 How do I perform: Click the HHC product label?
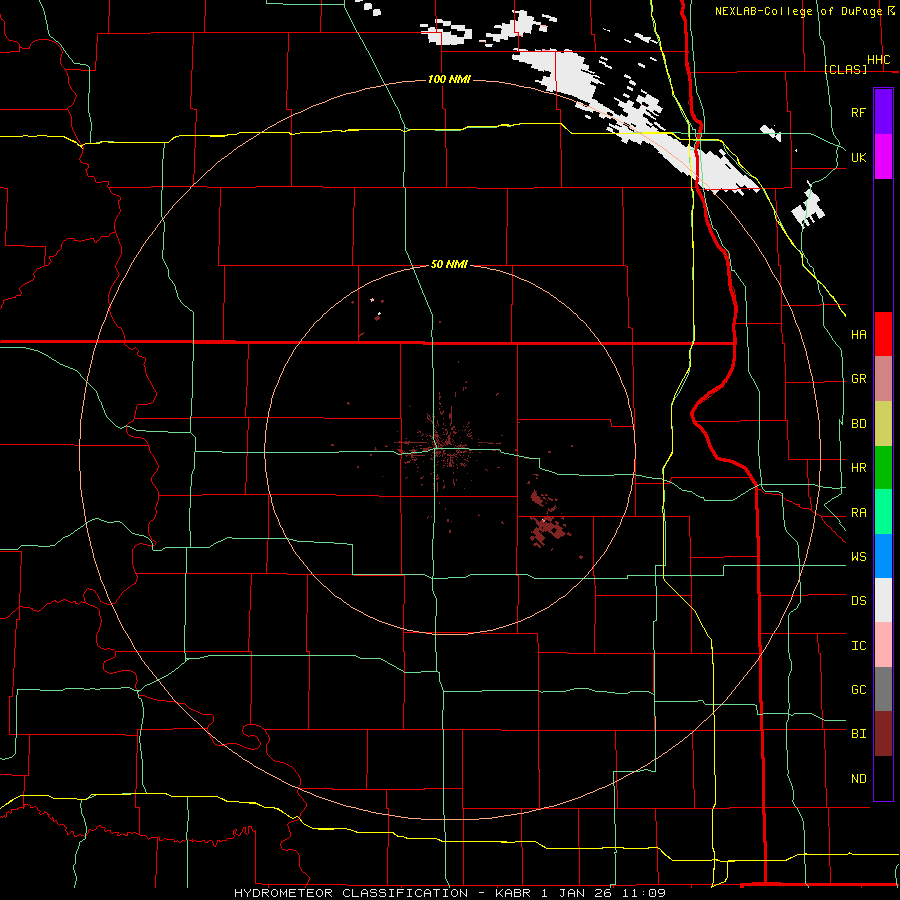click(x=878, y=60)
